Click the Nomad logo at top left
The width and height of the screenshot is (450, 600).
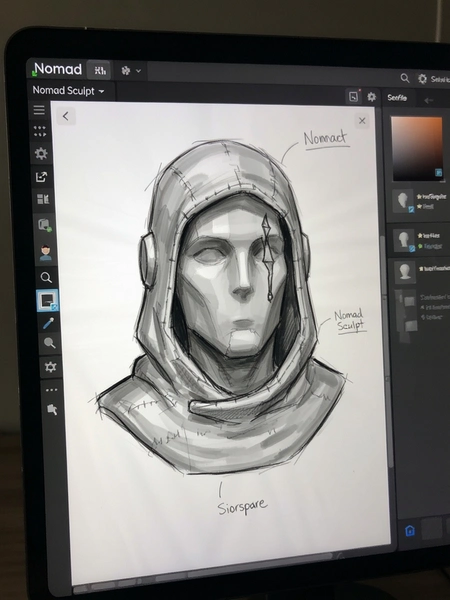pyautogui.click(x=58, y=69)
